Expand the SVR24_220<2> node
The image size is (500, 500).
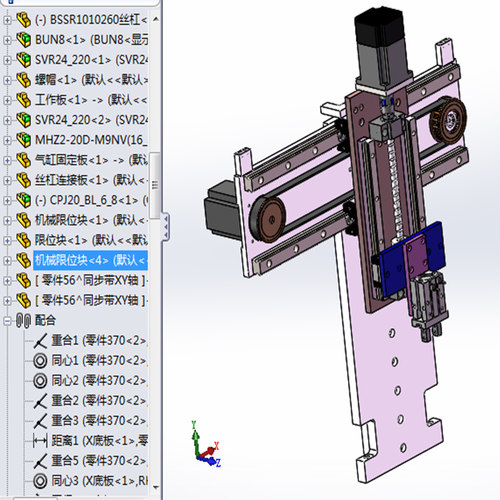(7, 120)
